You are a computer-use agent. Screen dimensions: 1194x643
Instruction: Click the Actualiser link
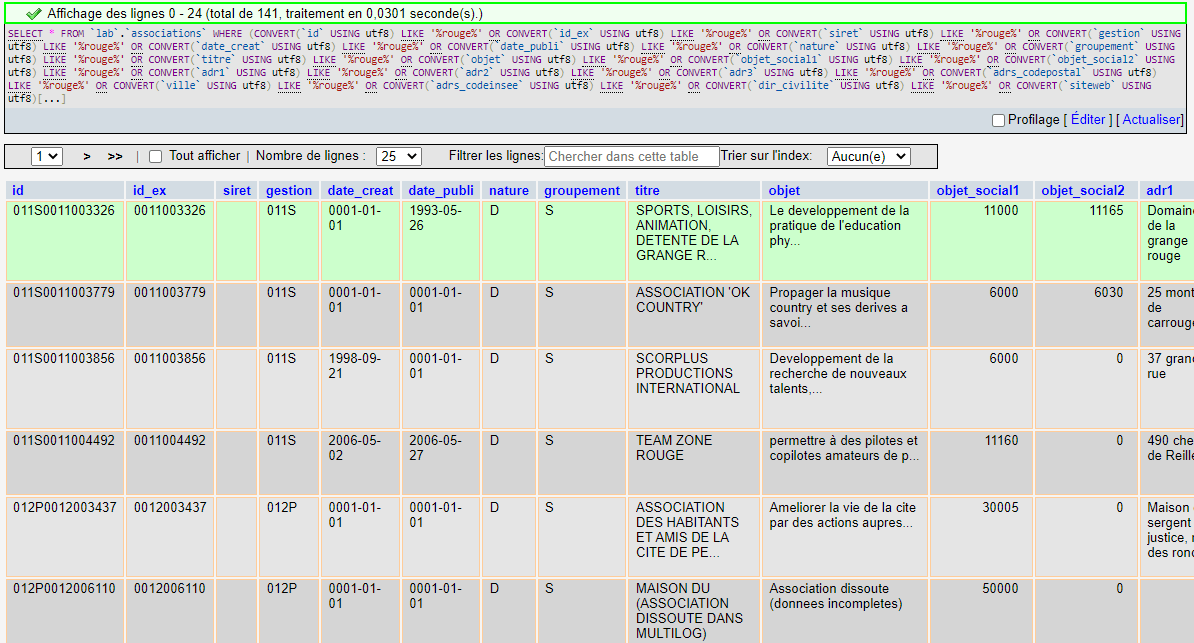(x=1152, y=120)
